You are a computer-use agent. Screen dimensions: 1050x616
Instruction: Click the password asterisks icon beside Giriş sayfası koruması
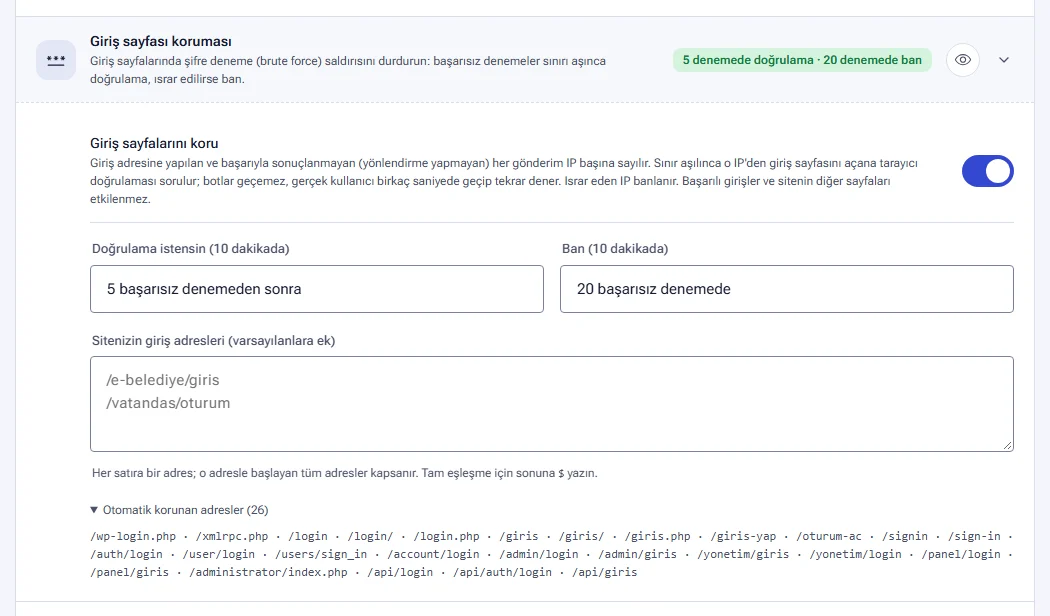click(x=56, y=60)
